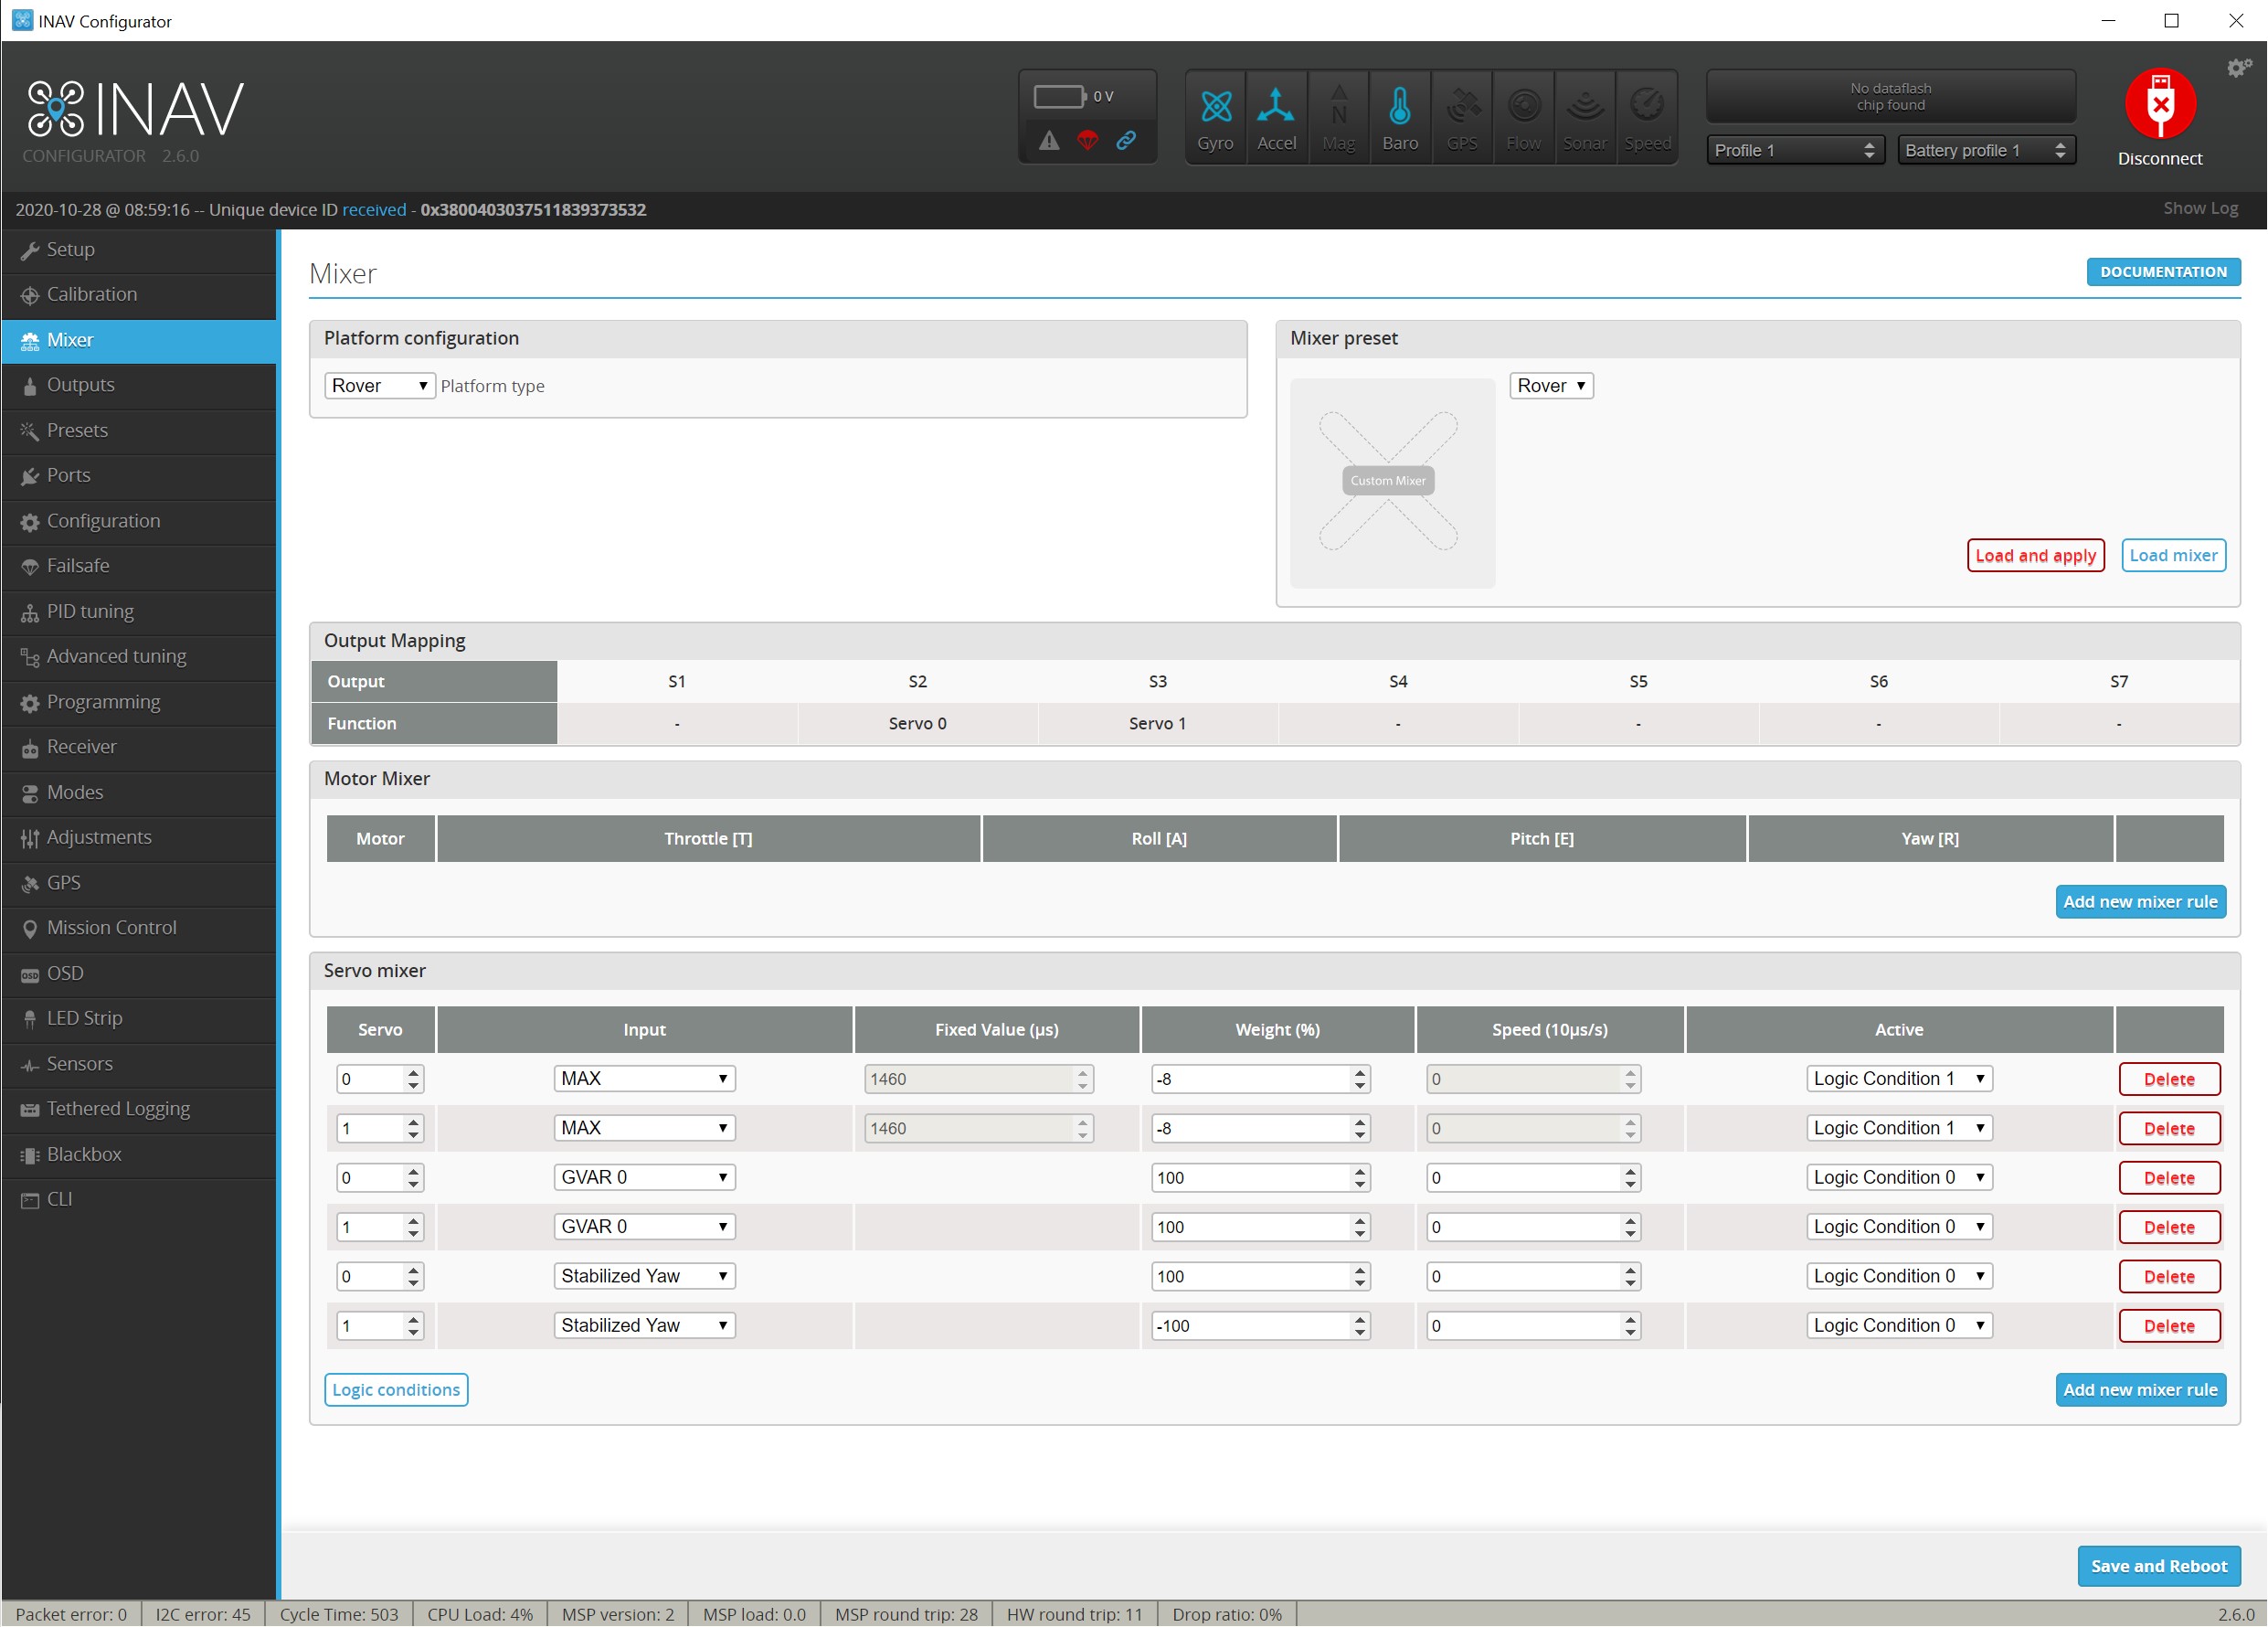Click the warning triangle status icon
This screenshot has width=2268, height=1627.
click(1048, 141)
